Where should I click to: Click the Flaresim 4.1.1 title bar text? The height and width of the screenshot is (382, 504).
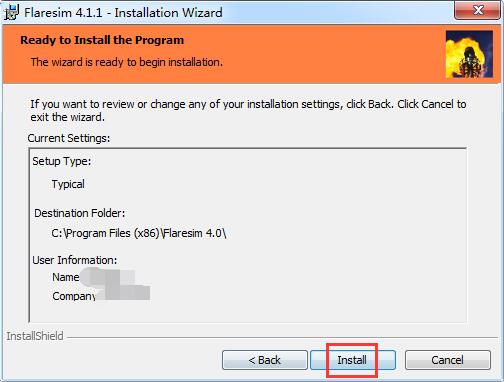click(x=123, y=13)
